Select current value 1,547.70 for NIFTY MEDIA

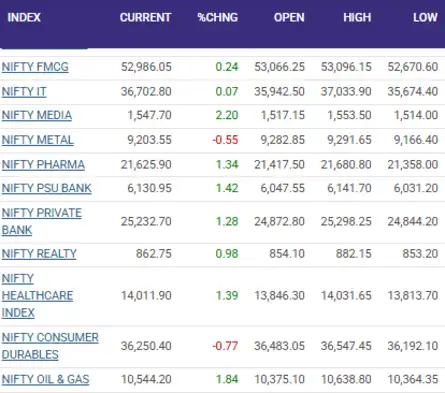tap(149, 115)
